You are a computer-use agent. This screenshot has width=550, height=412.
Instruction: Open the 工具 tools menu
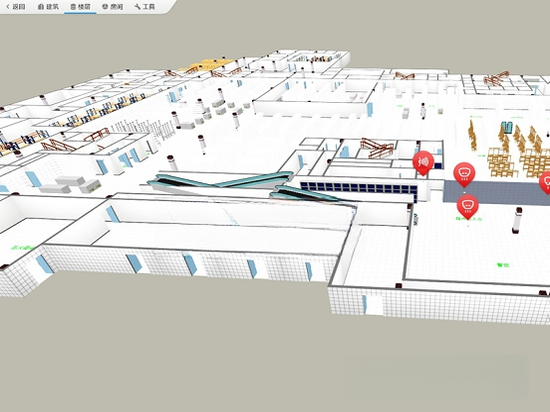[144, 7]
